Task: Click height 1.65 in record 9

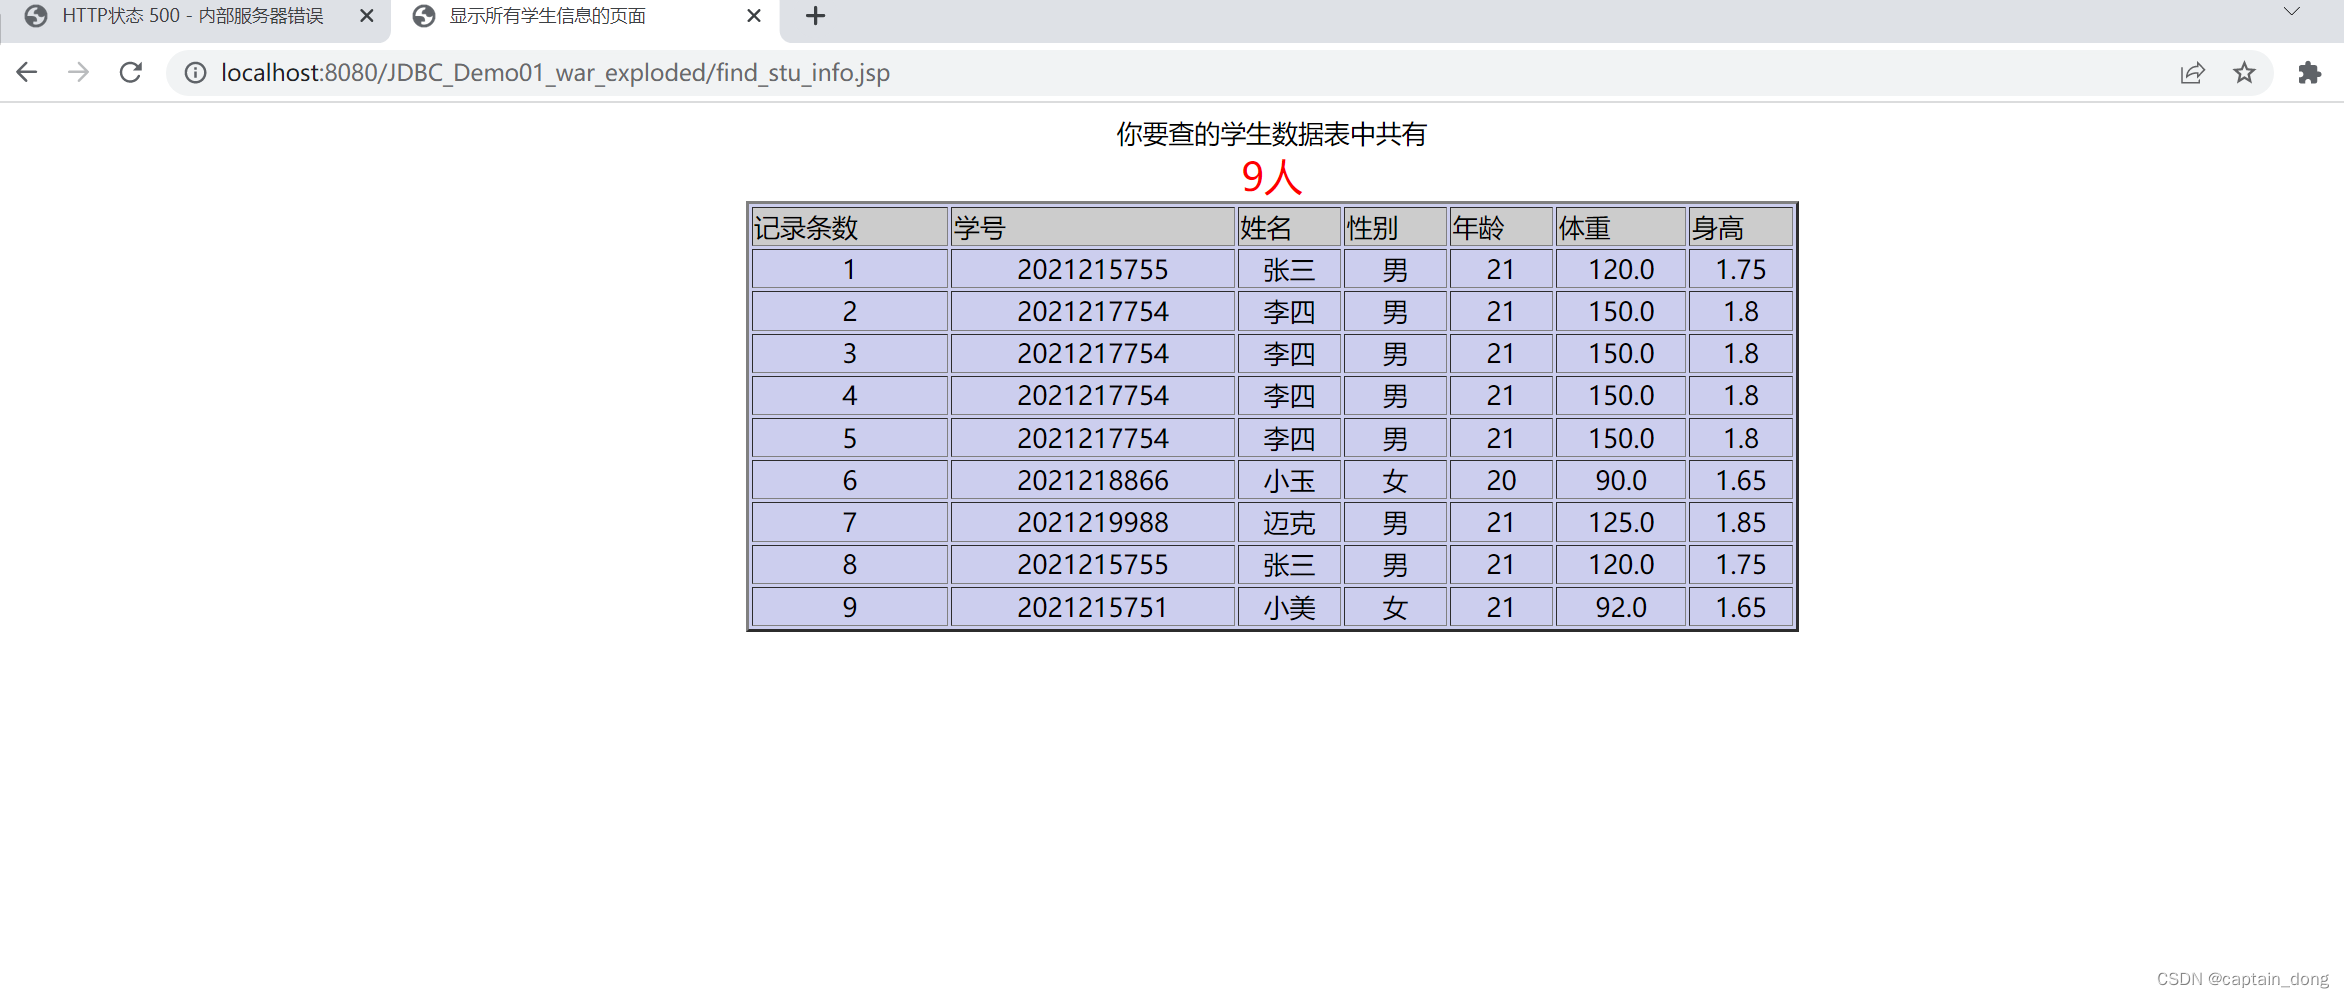Action: pos(1741,607)
